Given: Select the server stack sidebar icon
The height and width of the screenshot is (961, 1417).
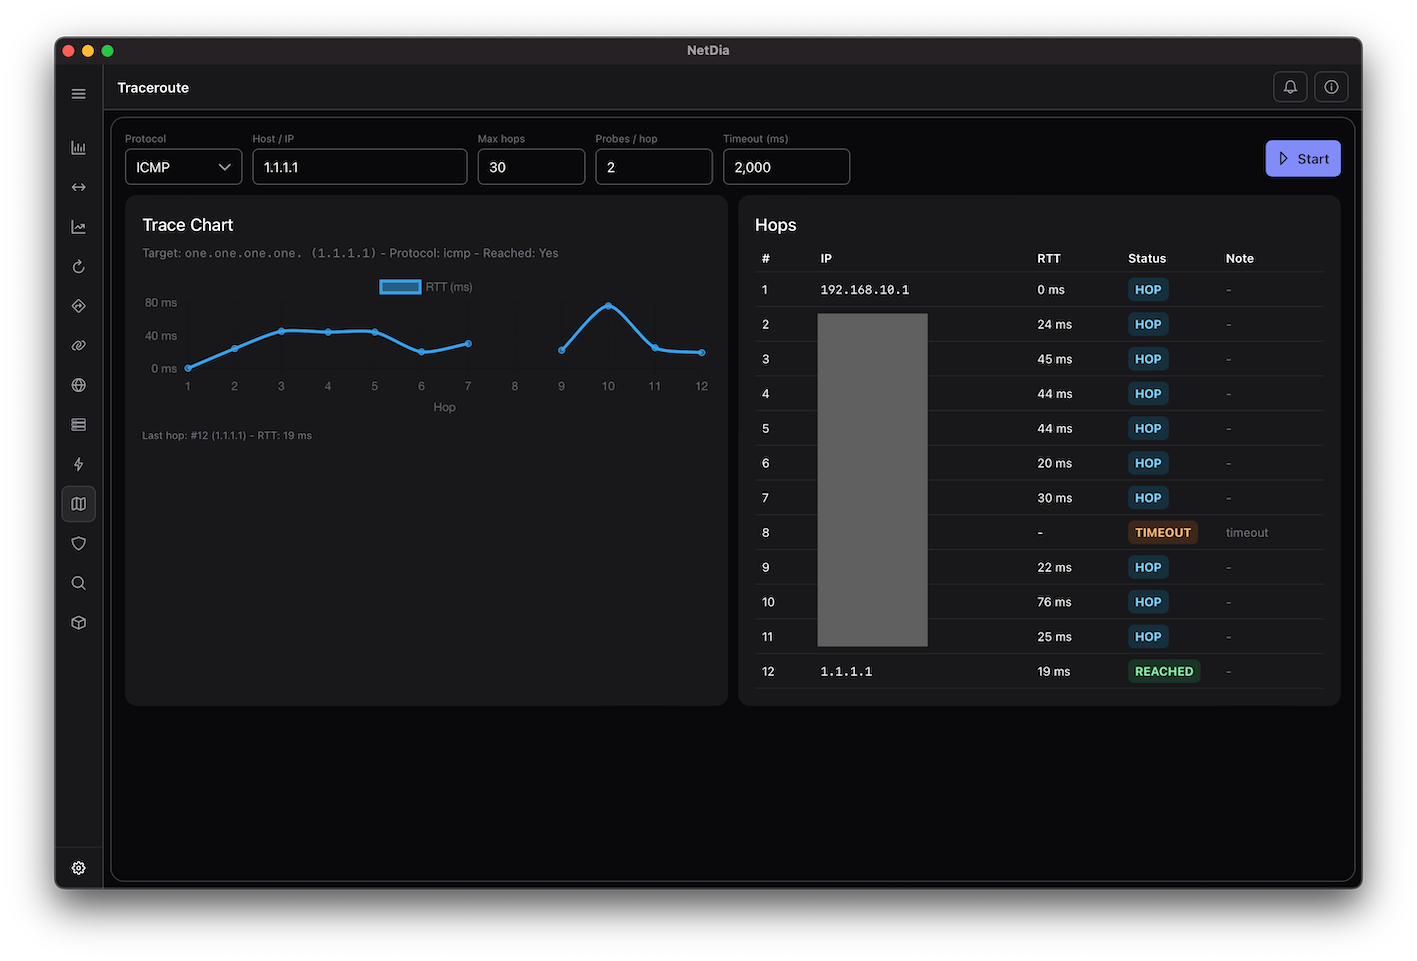Looking at the screenshot, I should pyautogui.click(x=79, y=425).
